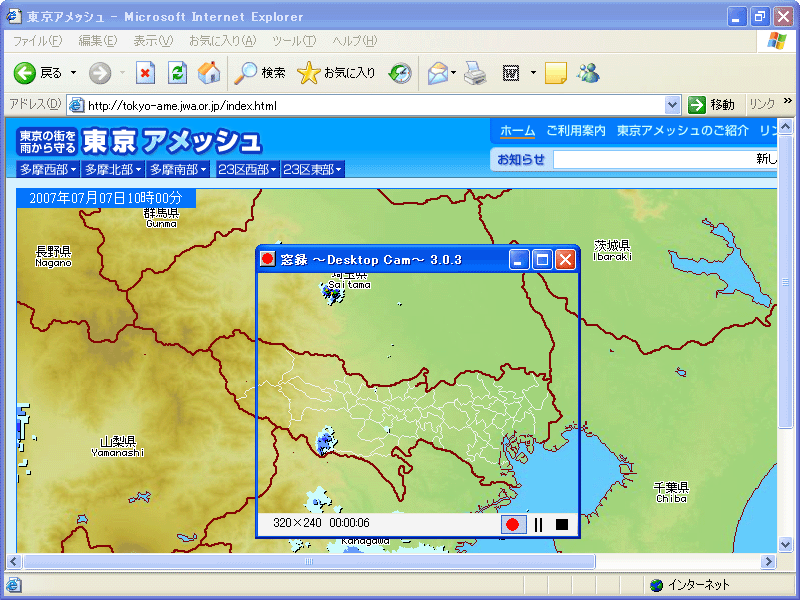Click the インターネット zone globe icon
This screenshot has width=800, height=600.
coord(657,585)
